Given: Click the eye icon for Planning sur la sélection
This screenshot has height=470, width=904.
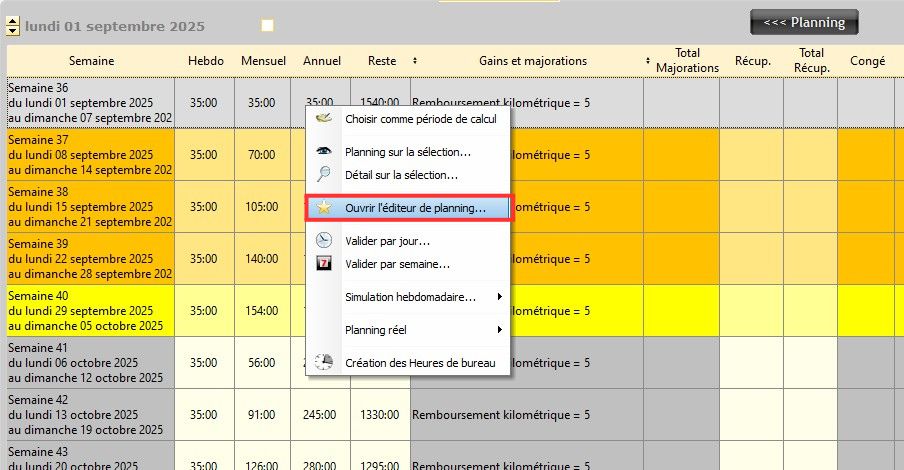Looking at the screenshot, I should click(324, 152).
